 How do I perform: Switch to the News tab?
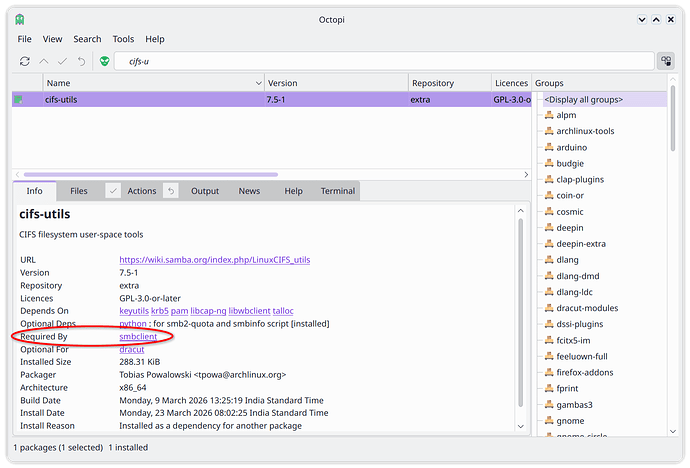pyautogui.click(x=249, y=191)
